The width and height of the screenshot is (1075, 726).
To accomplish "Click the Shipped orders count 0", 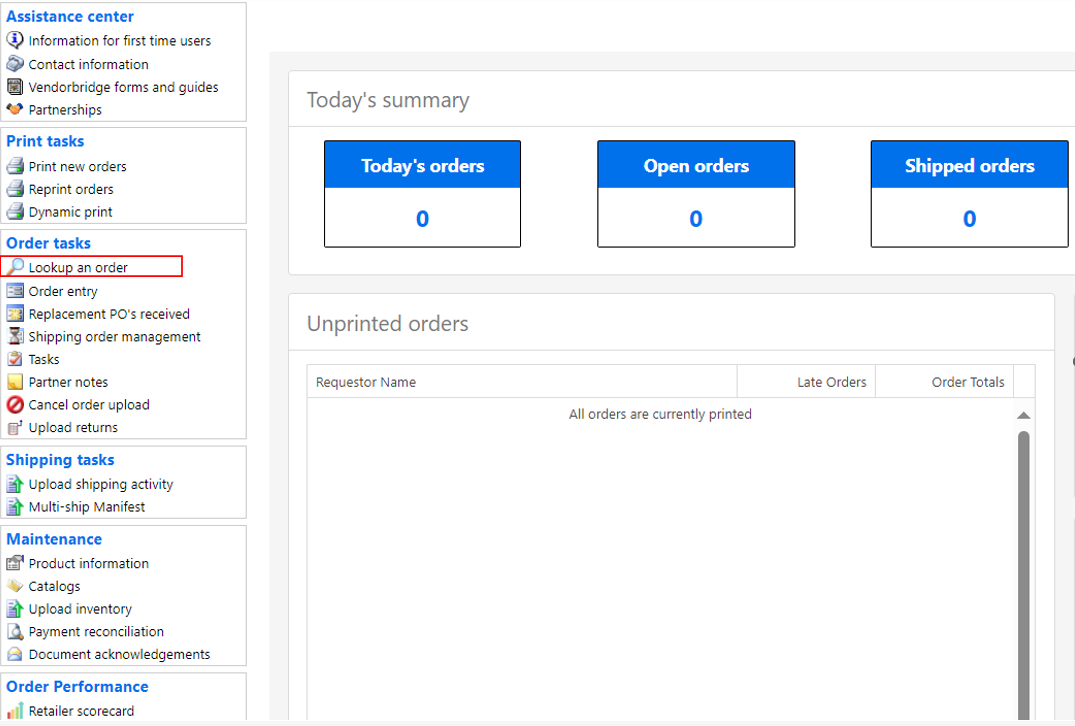I will tap(969, 219).
